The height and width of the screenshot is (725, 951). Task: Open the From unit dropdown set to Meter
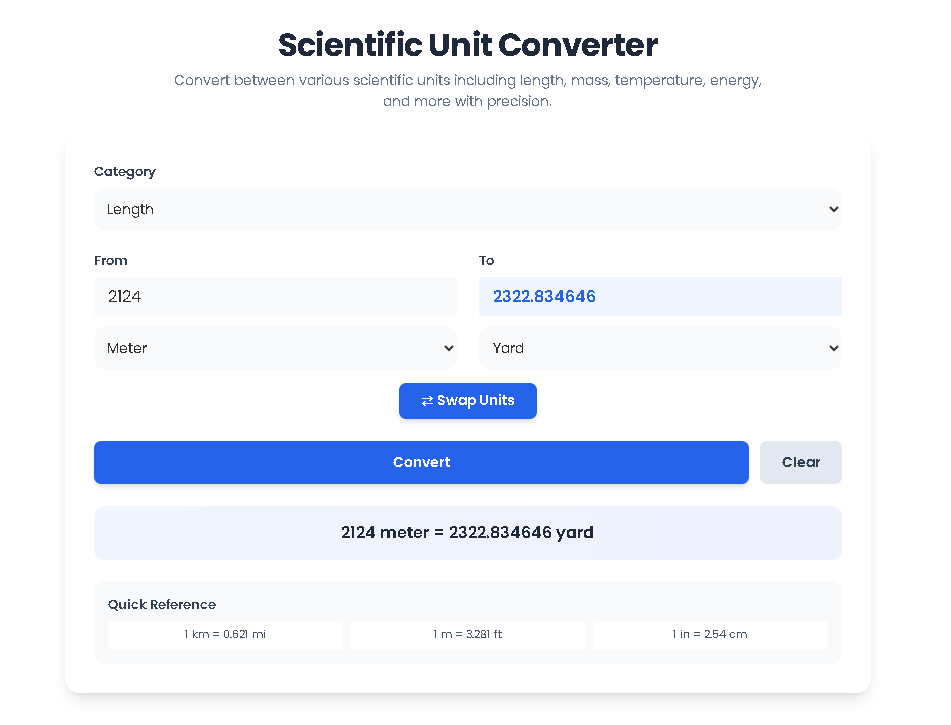point(275,348)
